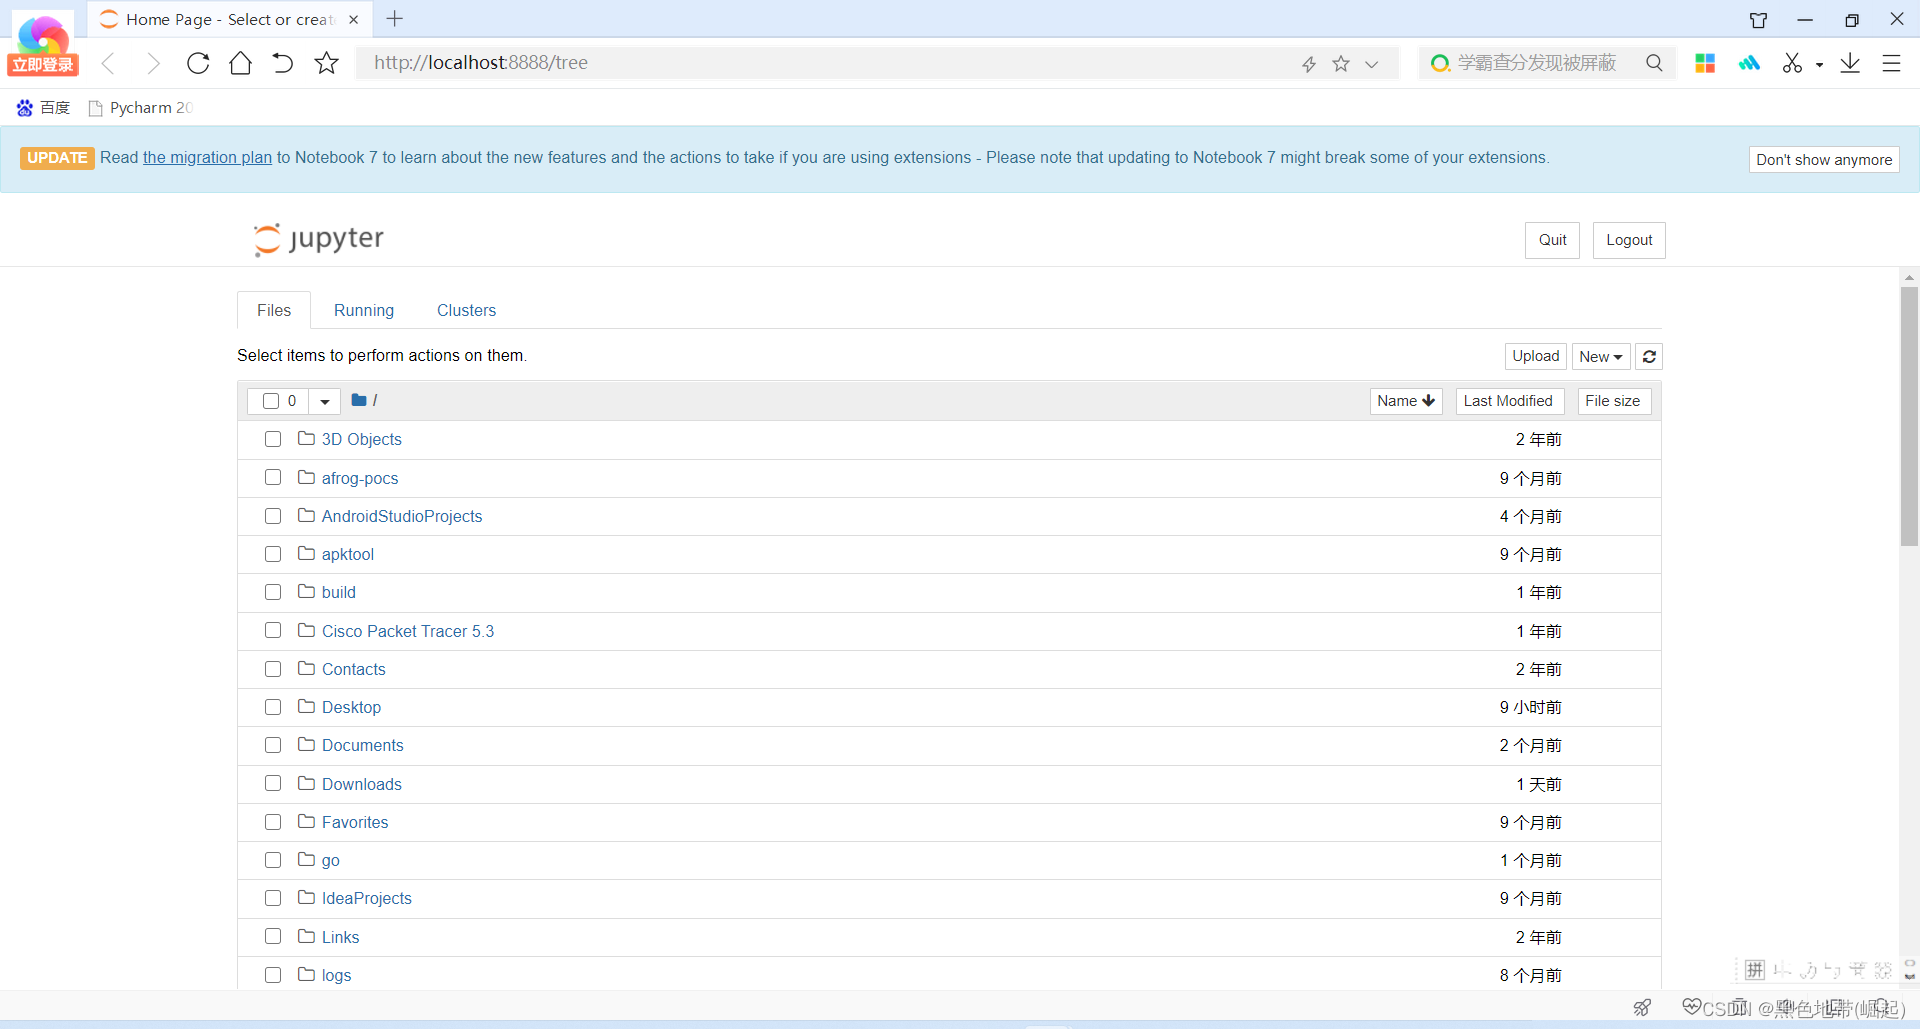
Task: Sort files by Last Modified
Action: click(x=1509, y=401)
